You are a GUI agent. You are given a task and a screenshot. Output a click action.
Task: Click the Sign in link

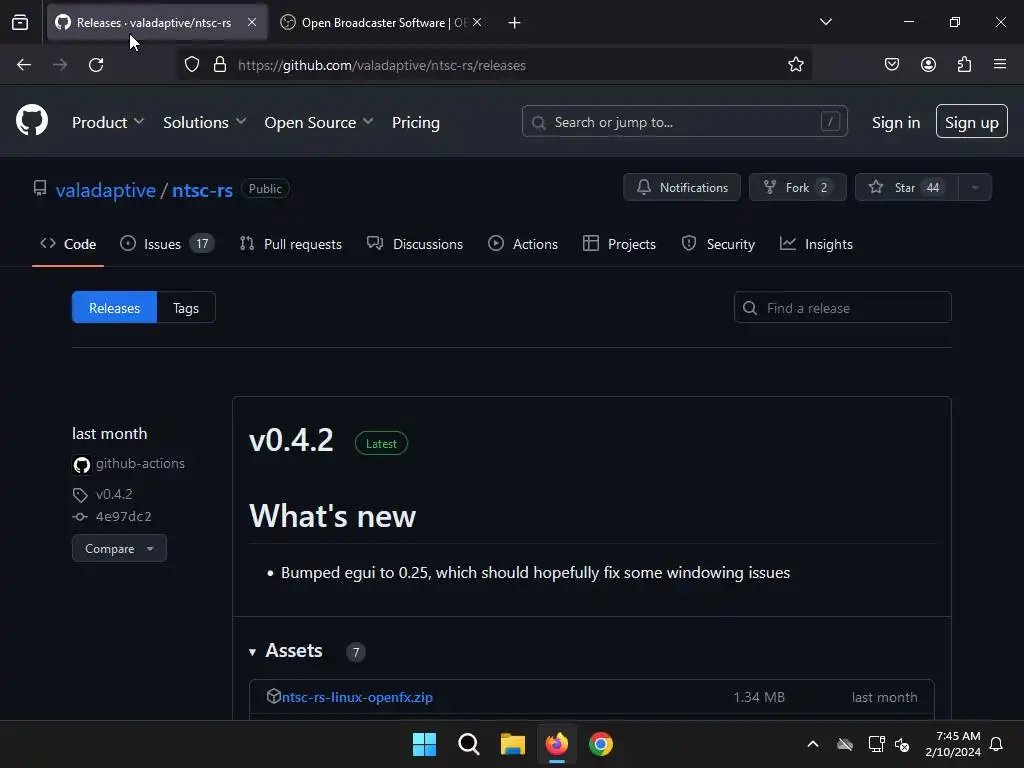click(896, 122)
